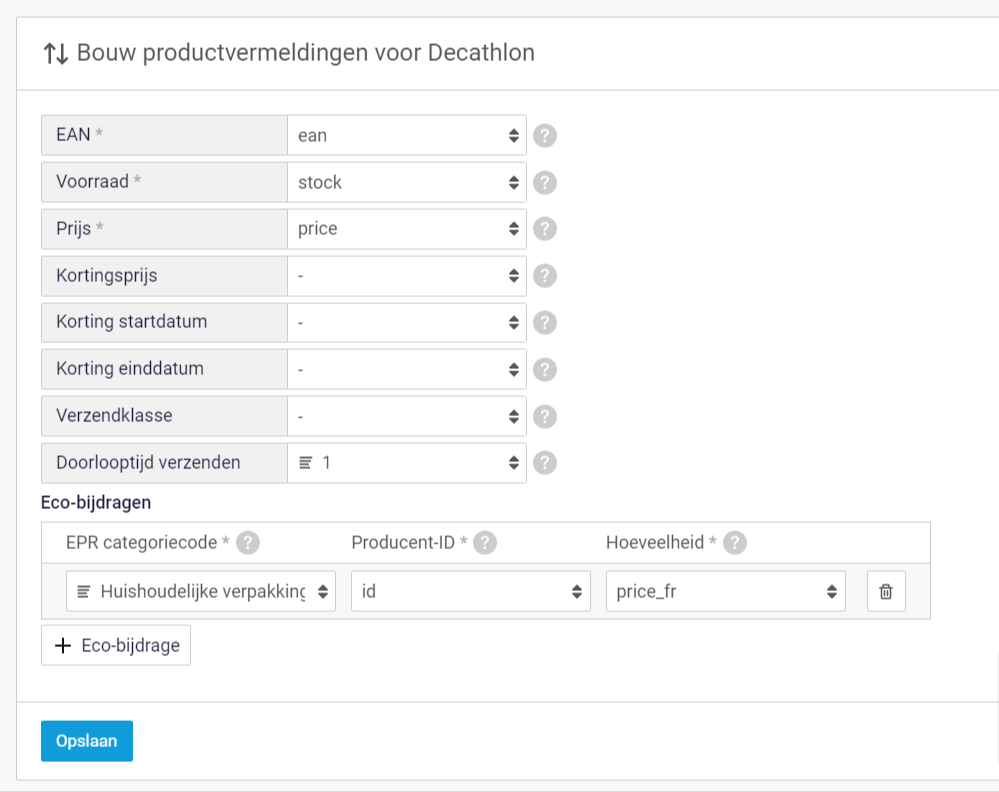Open help for Korting startdatum
The height and width of the screenshot is (792, 999).
point(545,323)
